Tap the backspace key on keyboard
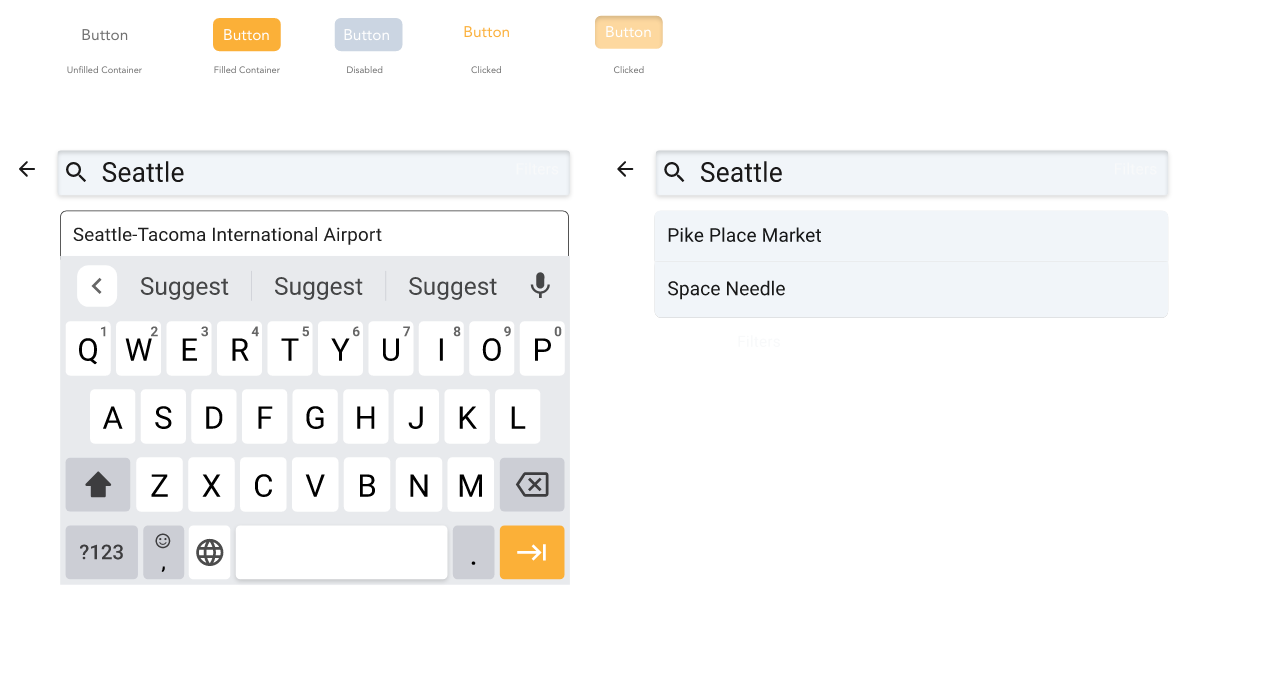This screenshot has width=1264, height=696. [532, 485]
